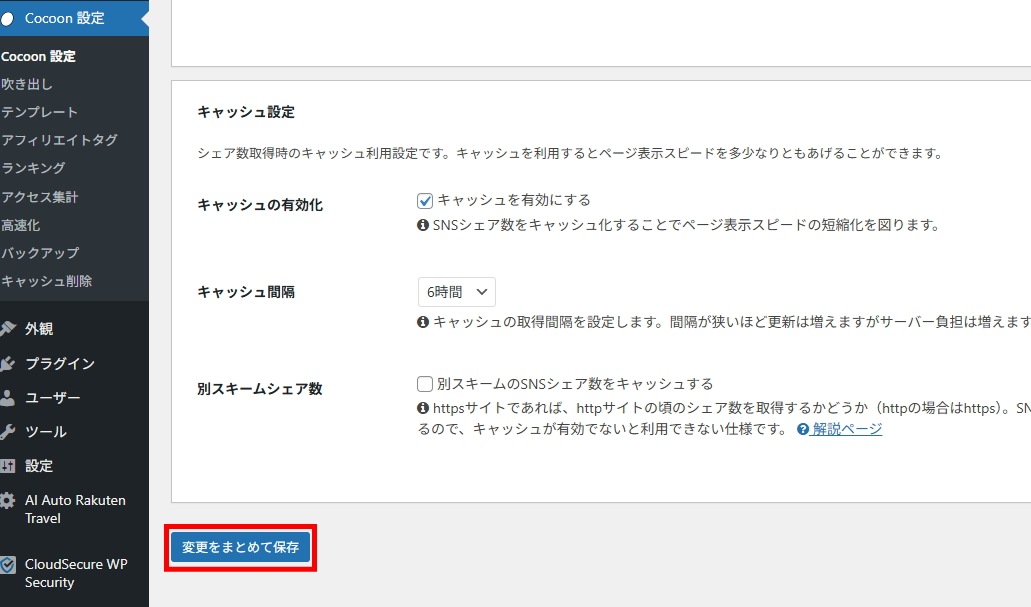The image size is (1031, 607).
Task: Click the 外観 paintbrush icon
Action: coord(8,329)
